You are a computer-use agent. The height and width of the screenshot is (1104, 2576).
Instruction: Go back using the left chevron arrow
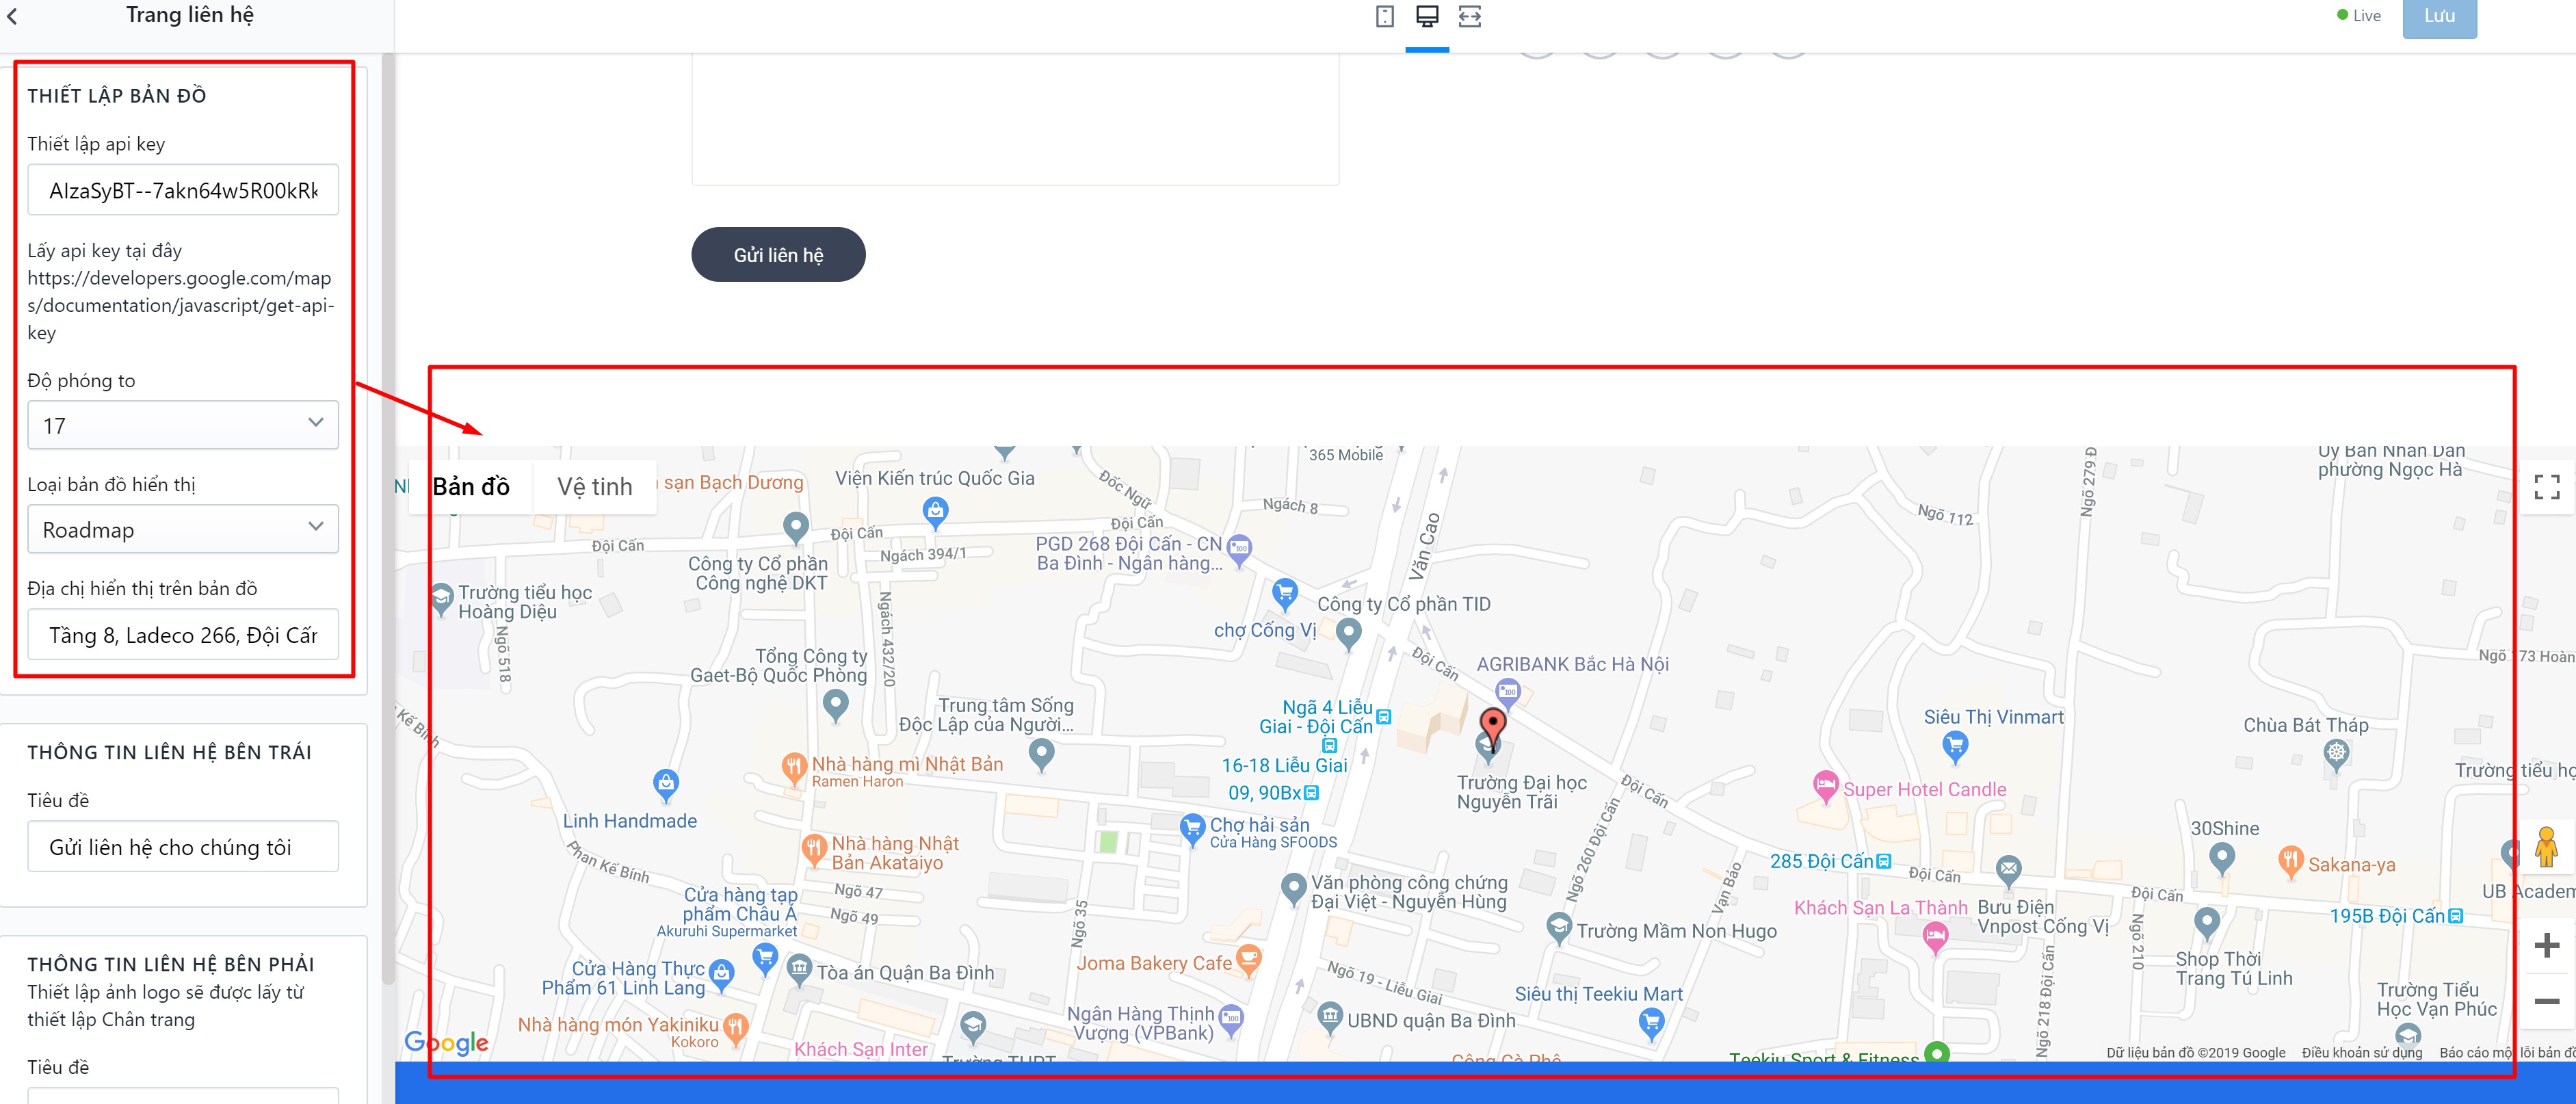click(13, 16)
